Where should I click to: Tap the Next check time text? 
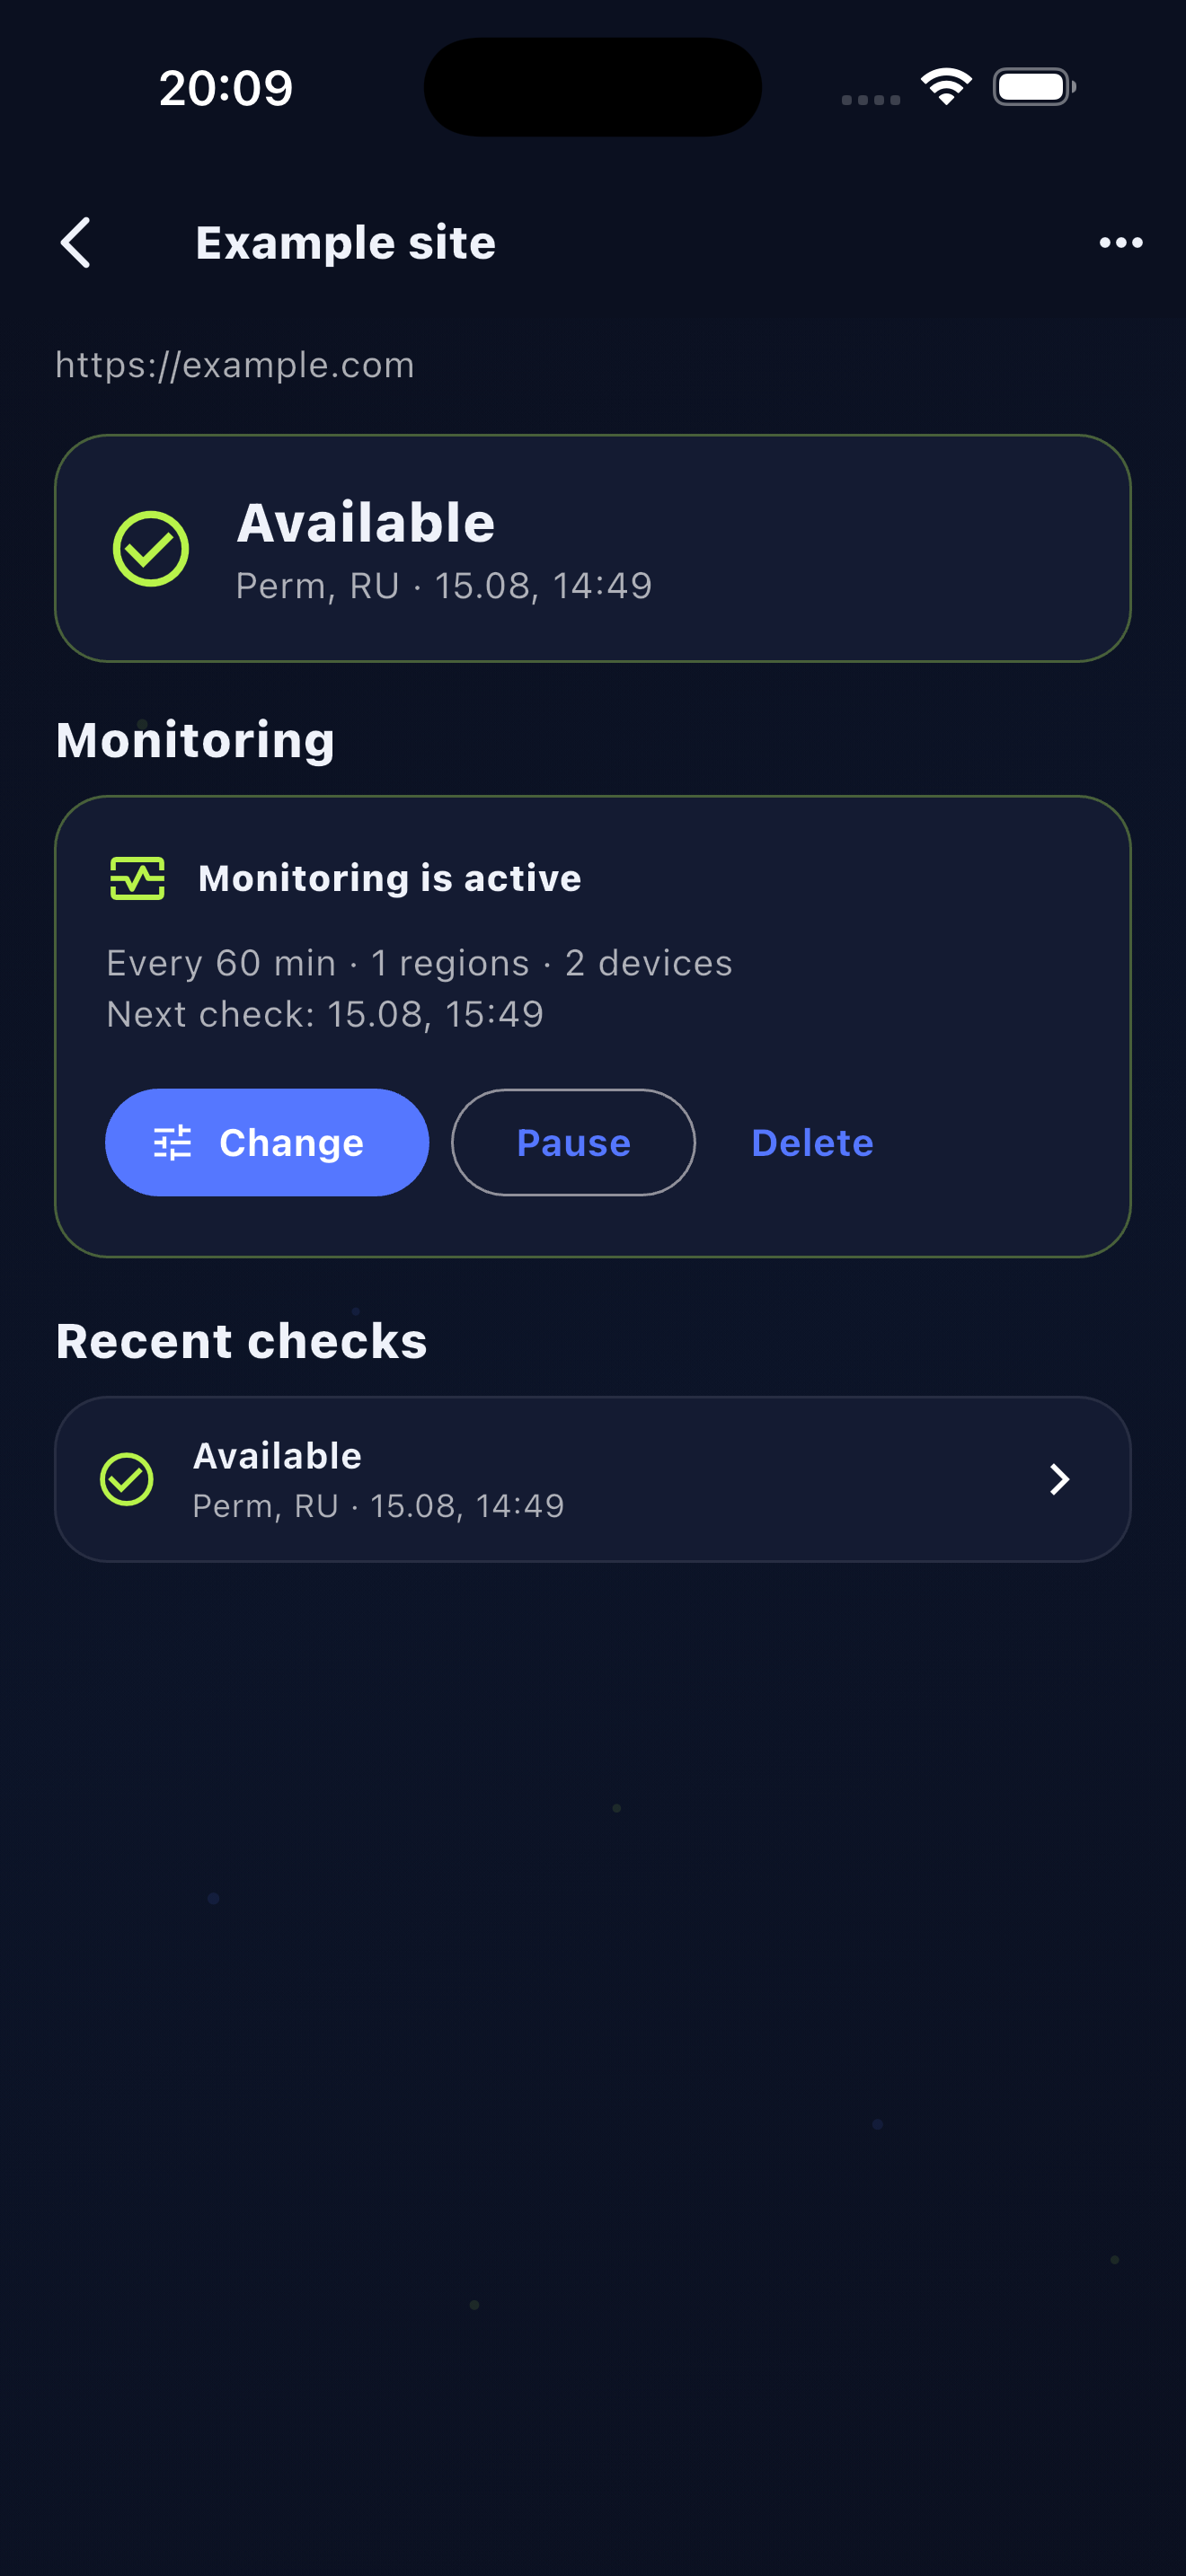[x=325, y=1015]
